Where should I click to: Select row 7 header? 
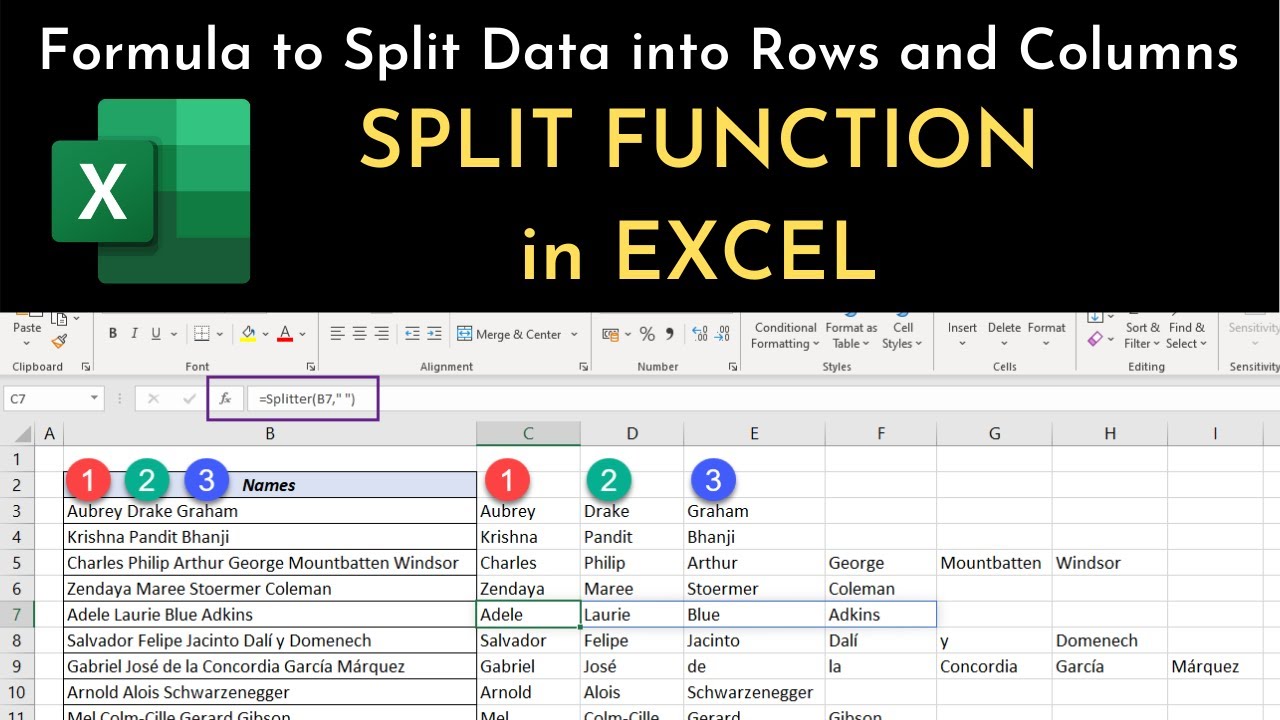tap(18, 614)
